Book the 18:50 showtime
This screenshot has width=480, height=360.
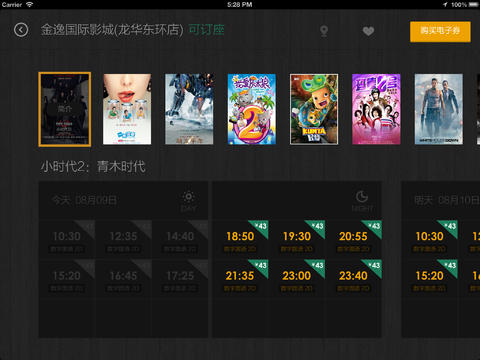click(240, 239)
